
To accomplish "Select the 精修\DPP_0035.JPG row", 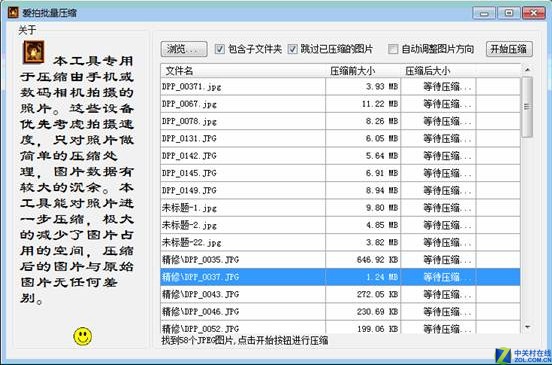I will pyautogui.click(x=340, y=259).
